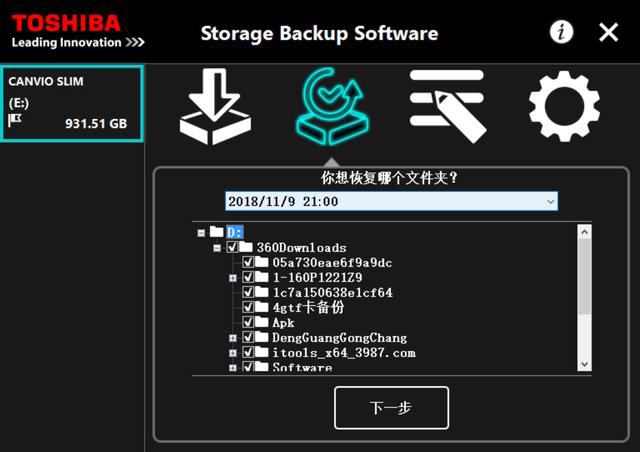Select the 360Downloads folder name
Image resolution: width=640 pixels, height=452 pixels.
[x=301, y=248]
